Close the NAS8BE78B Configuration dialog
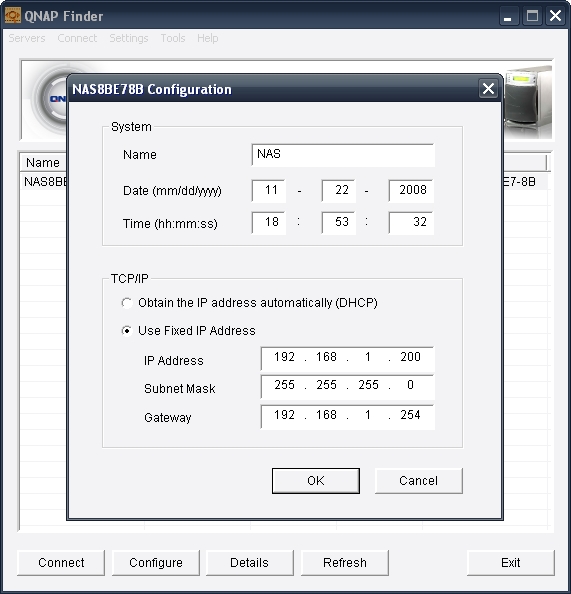The image size is (571, 594). click(488, 89)
